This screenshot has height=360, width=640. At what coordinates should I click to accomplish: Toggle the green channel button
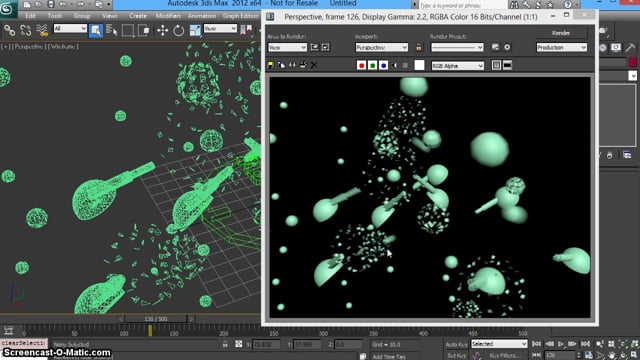[x=372, y=65]
